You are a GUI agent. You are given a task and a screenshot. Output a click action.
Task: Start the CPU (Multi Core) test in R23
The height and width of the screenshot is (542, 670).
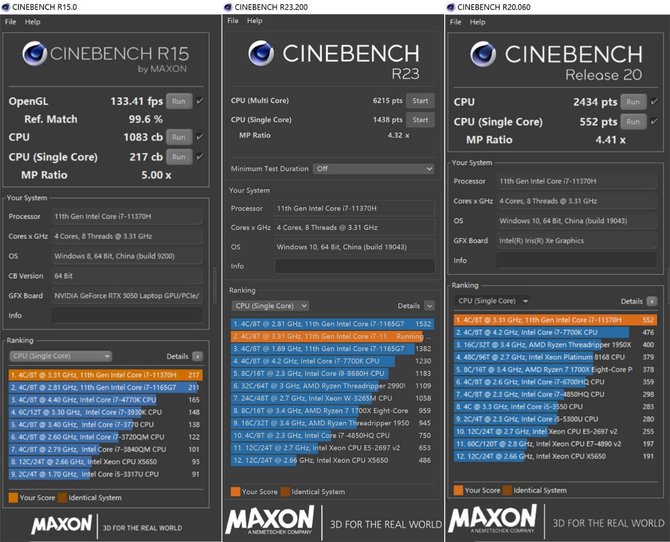420,100
